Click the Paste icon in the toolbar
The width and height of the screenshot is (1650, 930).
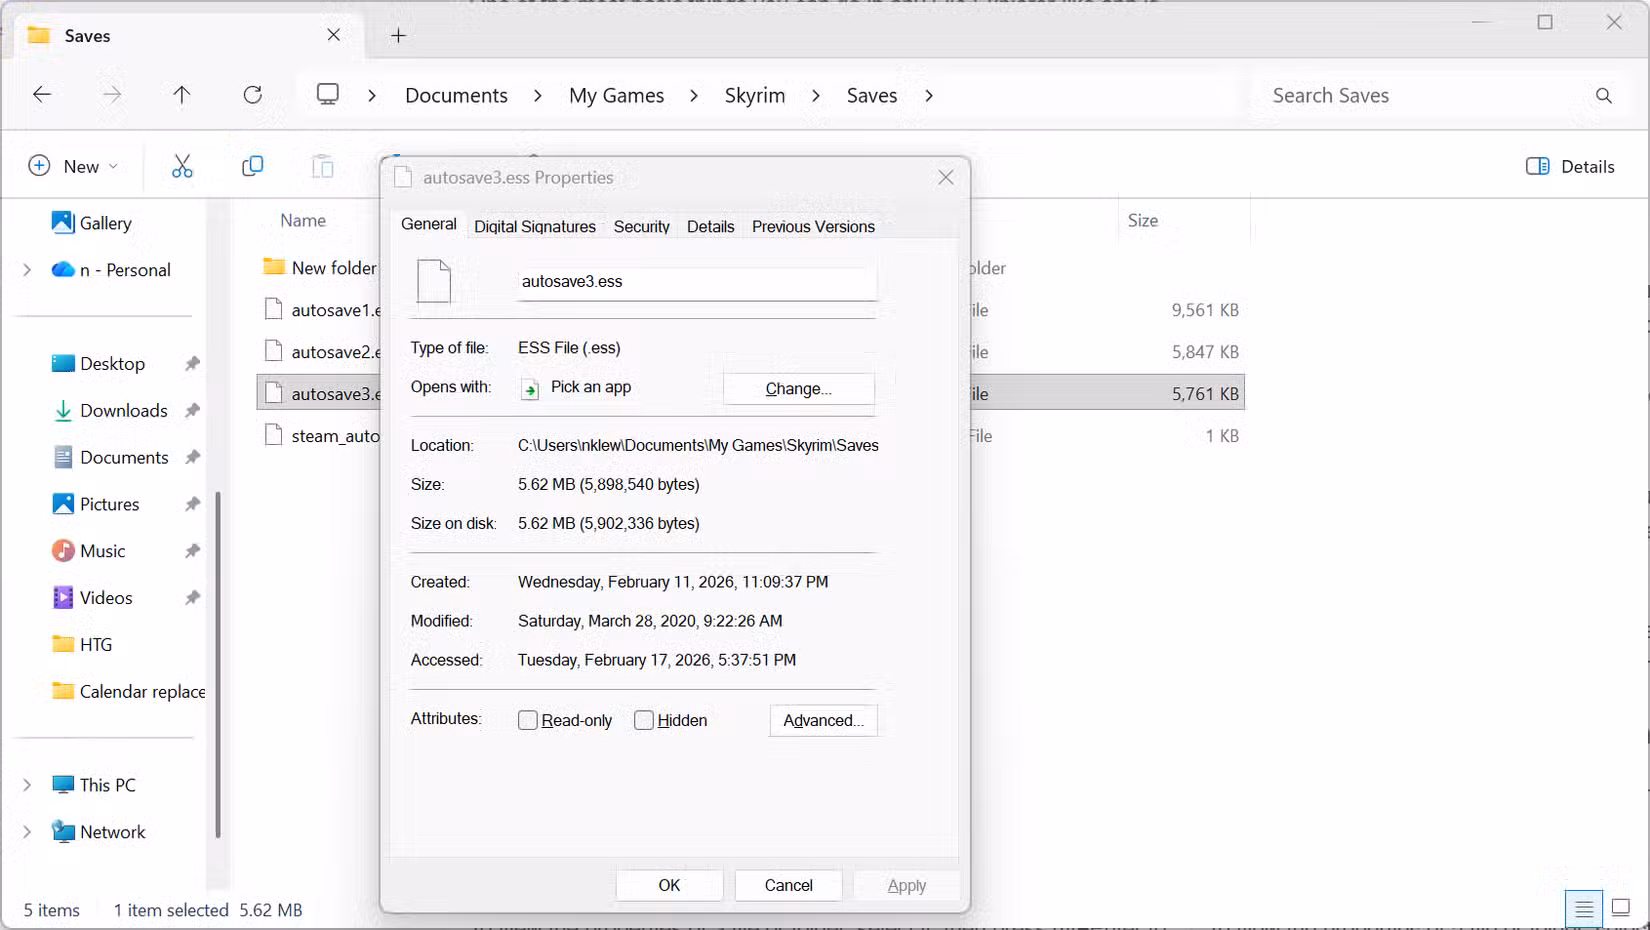click(322, 166)
